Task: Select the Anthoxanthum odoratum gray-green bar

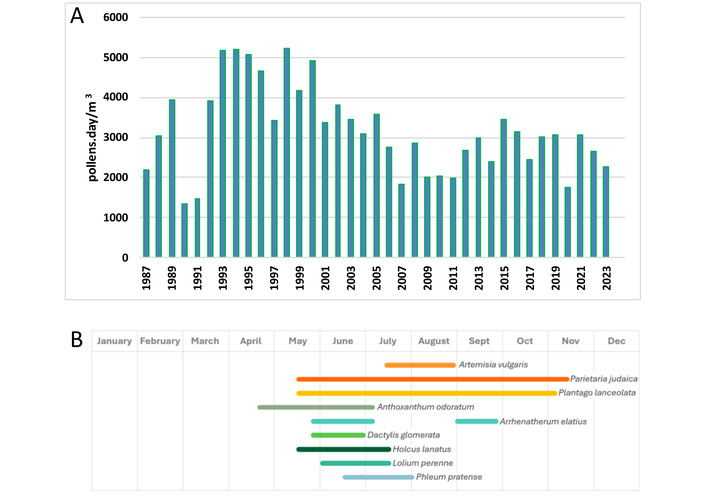Action: 315,407
